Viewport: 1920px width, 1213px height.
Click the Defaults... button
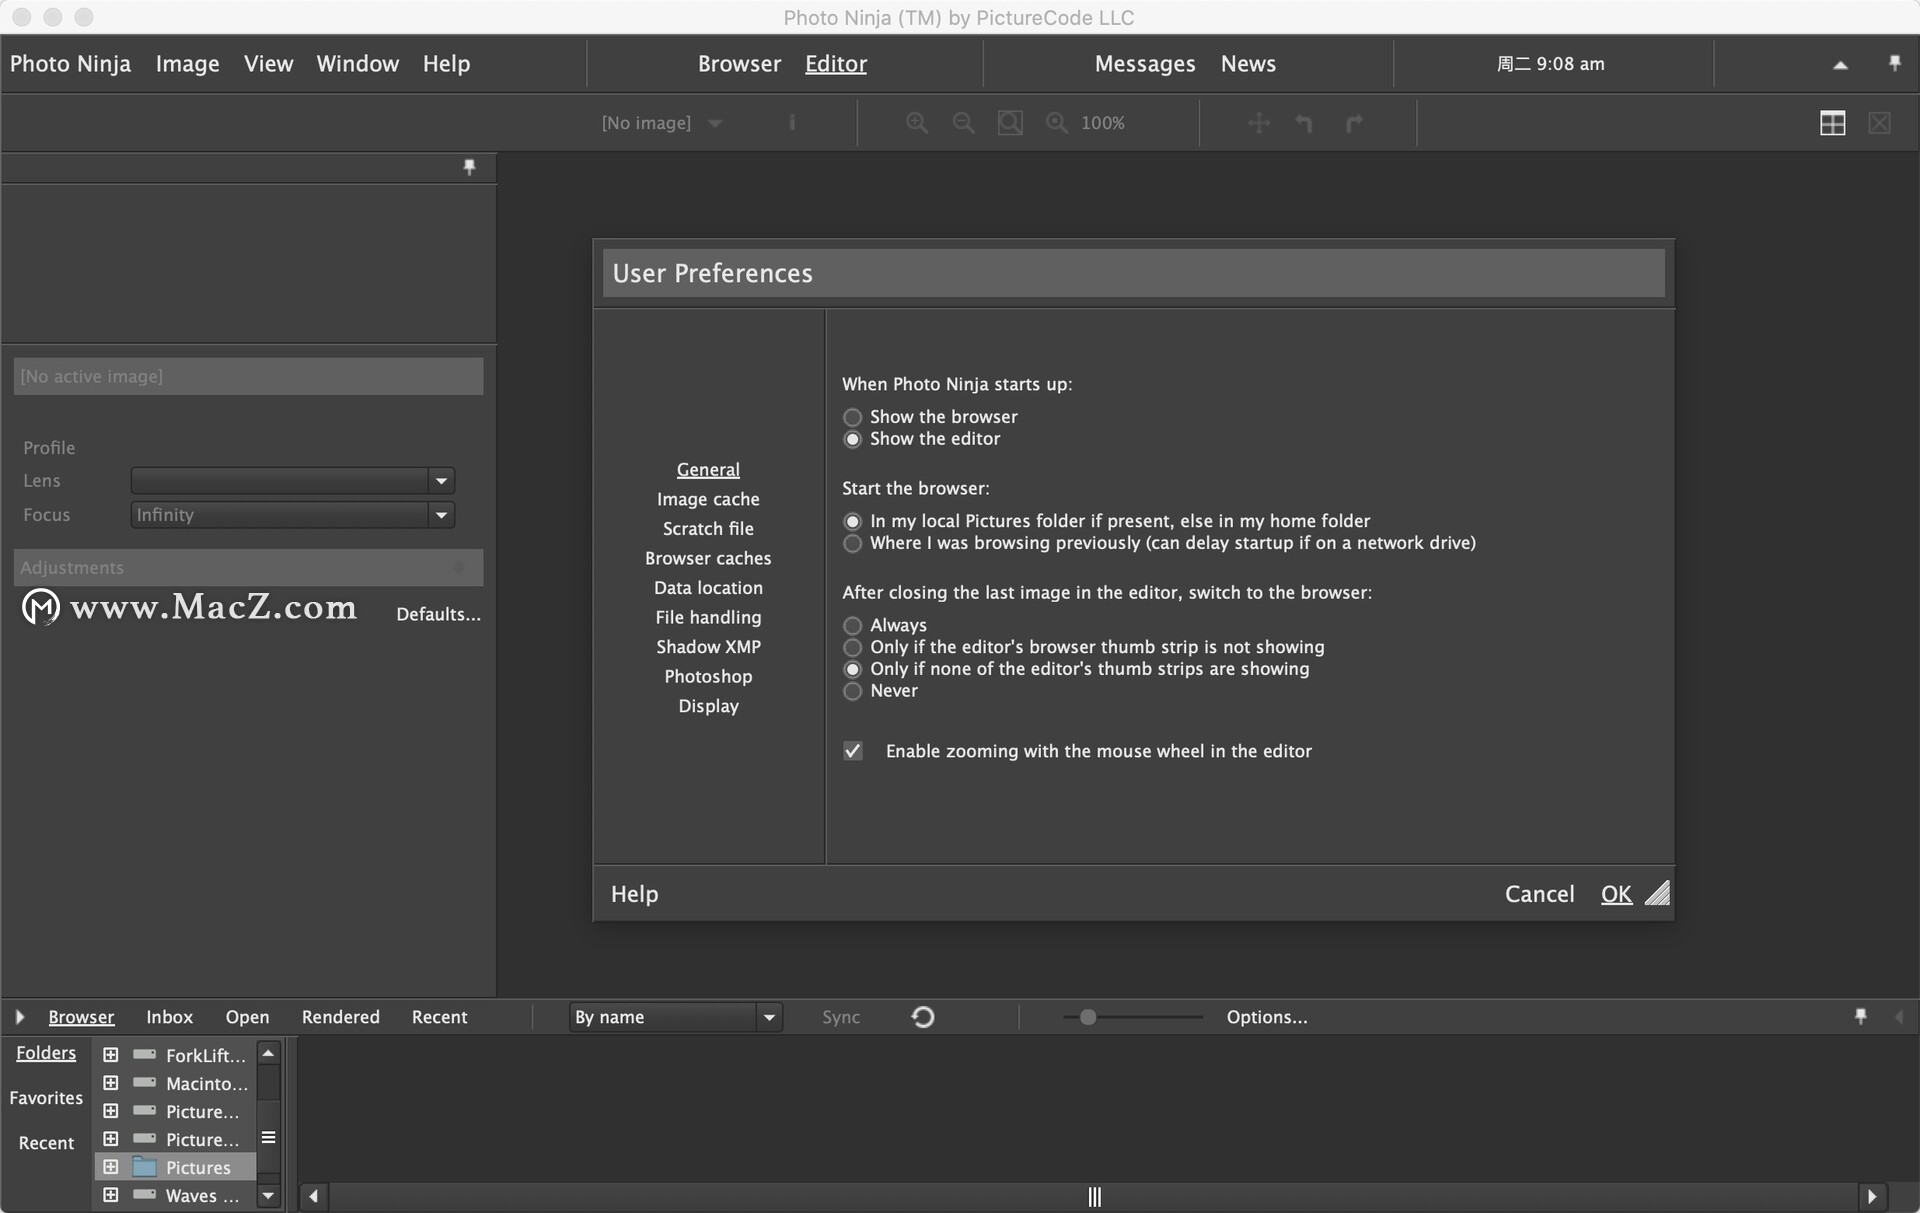click(x=438, y=614)
